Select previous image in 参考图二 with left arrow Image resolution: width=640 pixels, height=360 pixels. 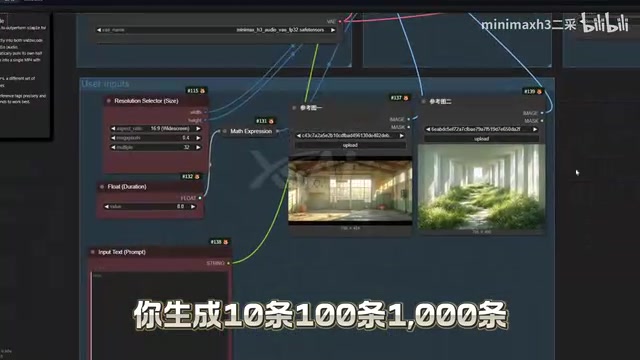428,129
